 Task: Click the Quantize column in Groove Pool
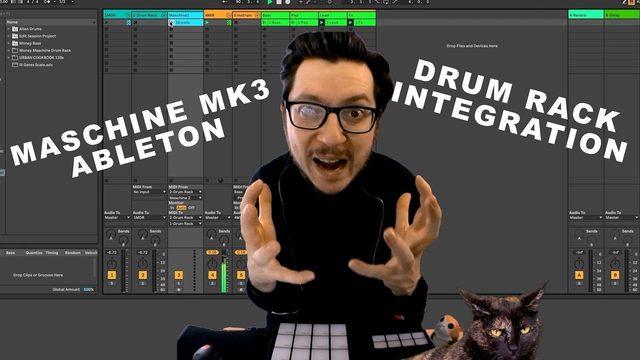[x=34, y=253]
